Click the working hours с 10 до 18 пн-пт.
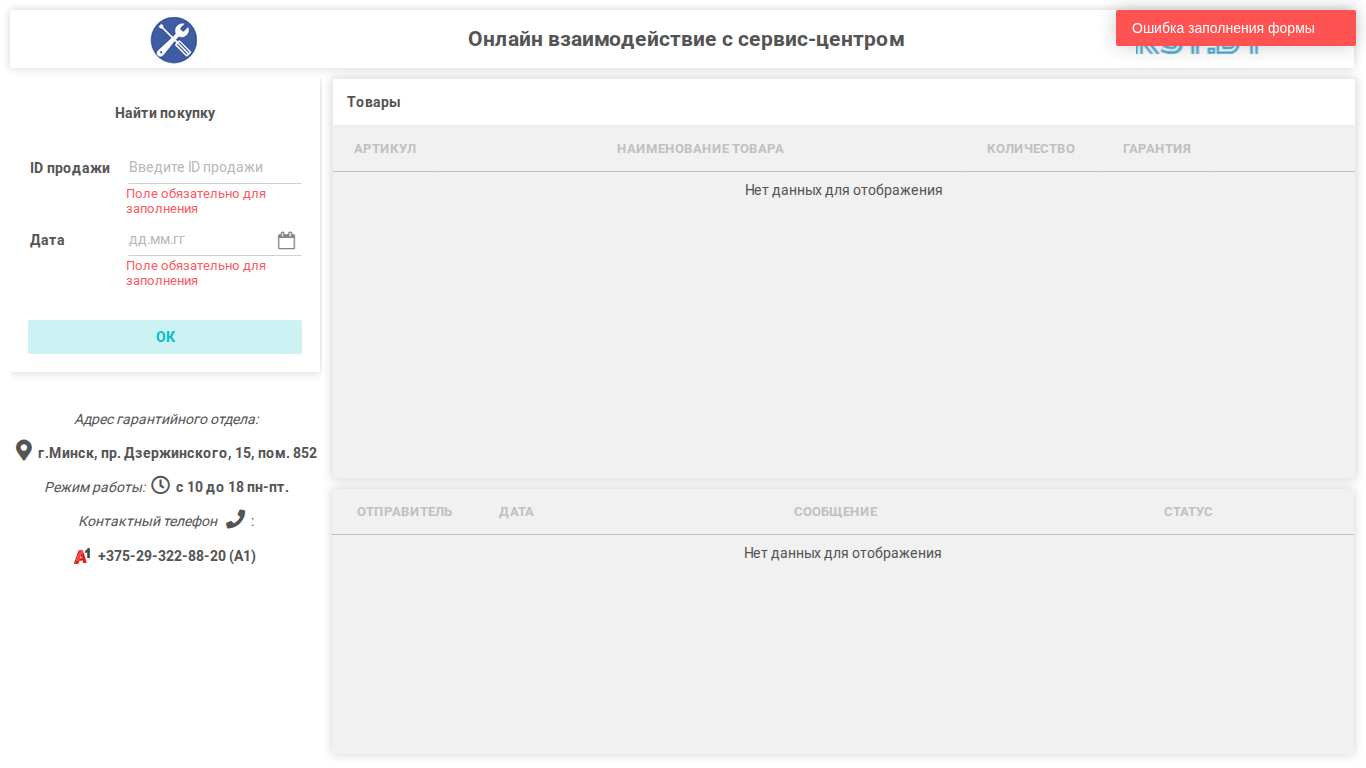This screenshot has height=768, width=1366. [232, 488]
